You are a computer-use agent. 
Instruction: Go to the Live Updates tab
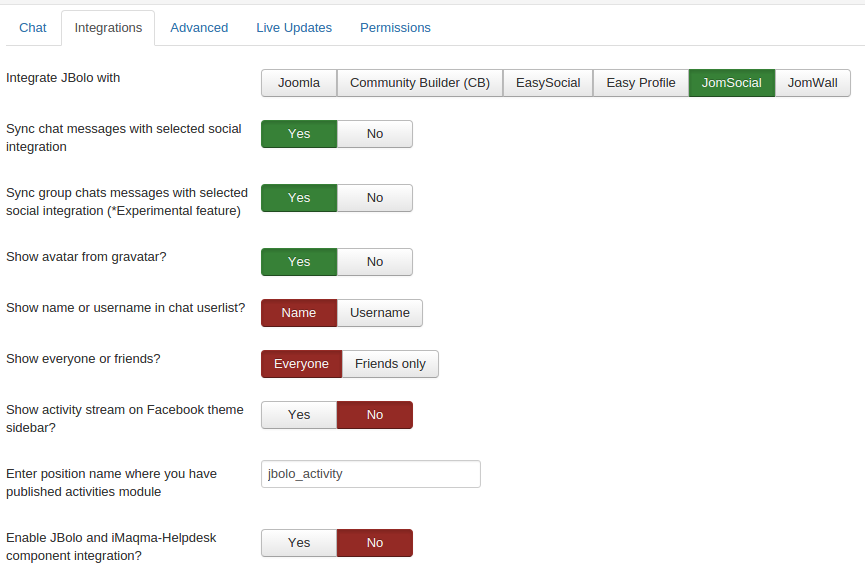click(x=294, y=28)
